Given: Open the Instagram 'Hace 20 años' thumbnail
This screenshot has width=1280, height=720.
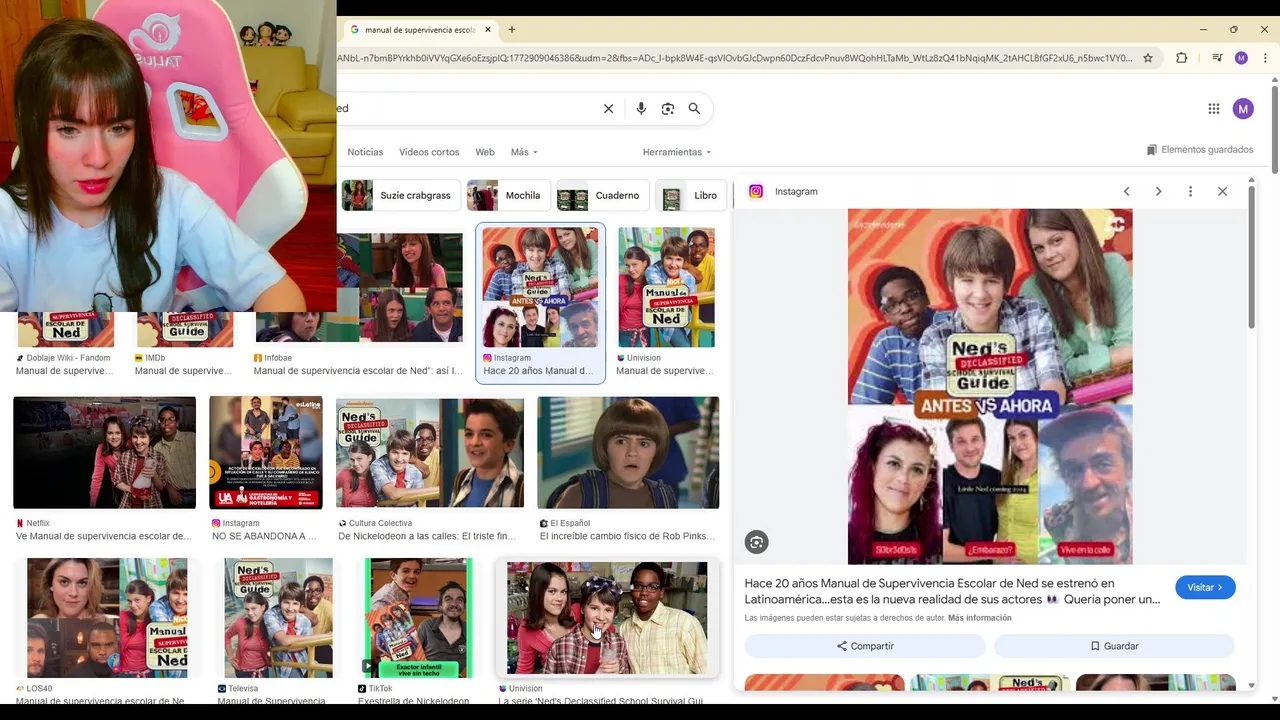Looking at the screenshot, I should (540, 287).
